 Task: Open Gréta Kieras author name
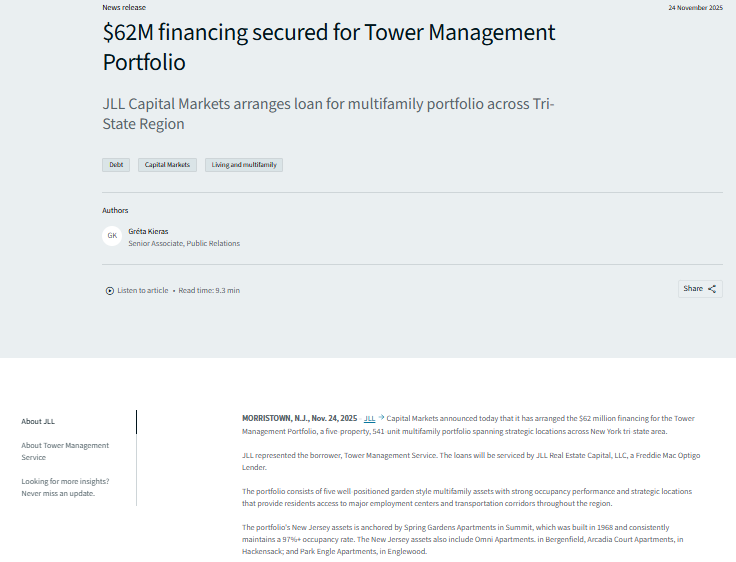pos(148,231)
